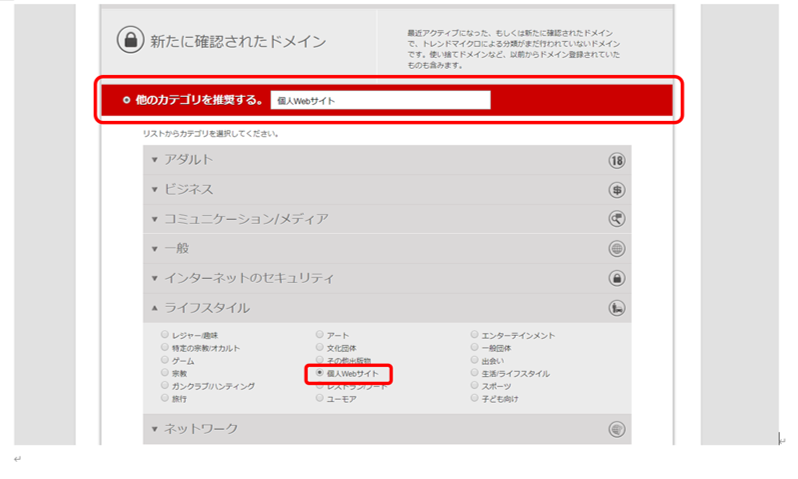
Task: Choose the 旅行 radio option
Action: [x=165, y=398]
